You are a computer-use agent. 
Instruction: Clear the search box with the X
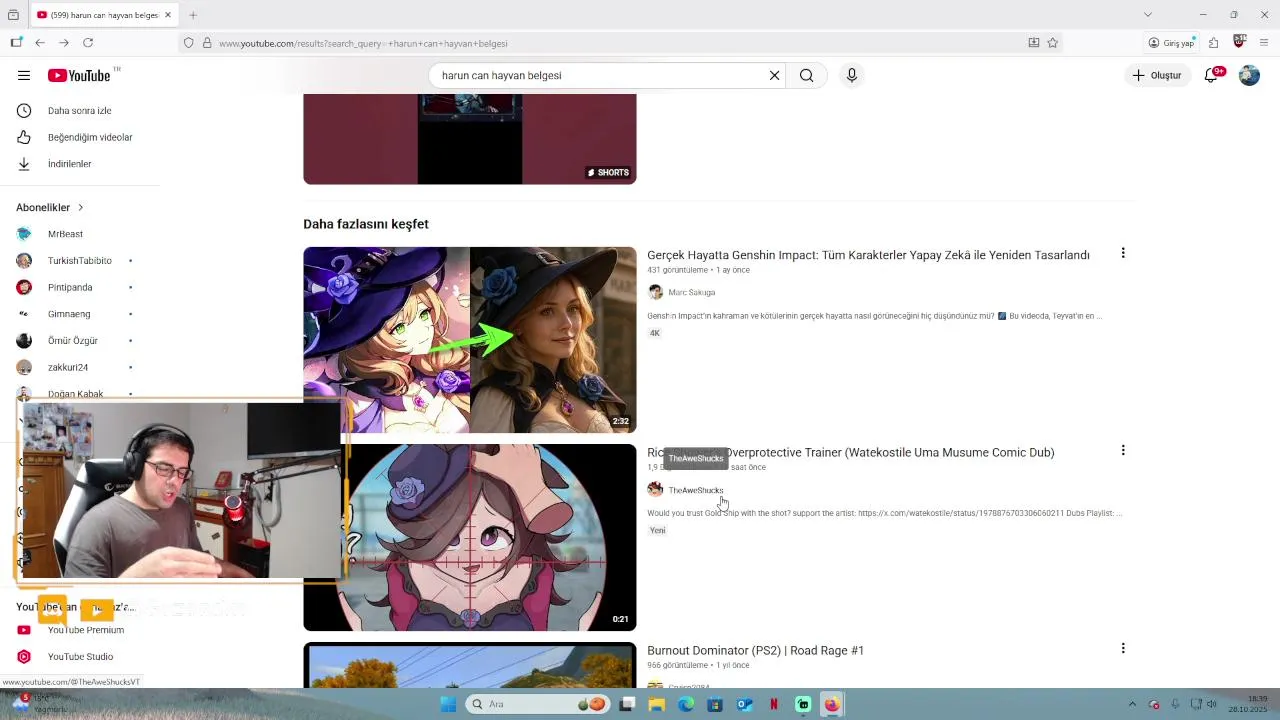pyautogui.click(x=774, y=75)
